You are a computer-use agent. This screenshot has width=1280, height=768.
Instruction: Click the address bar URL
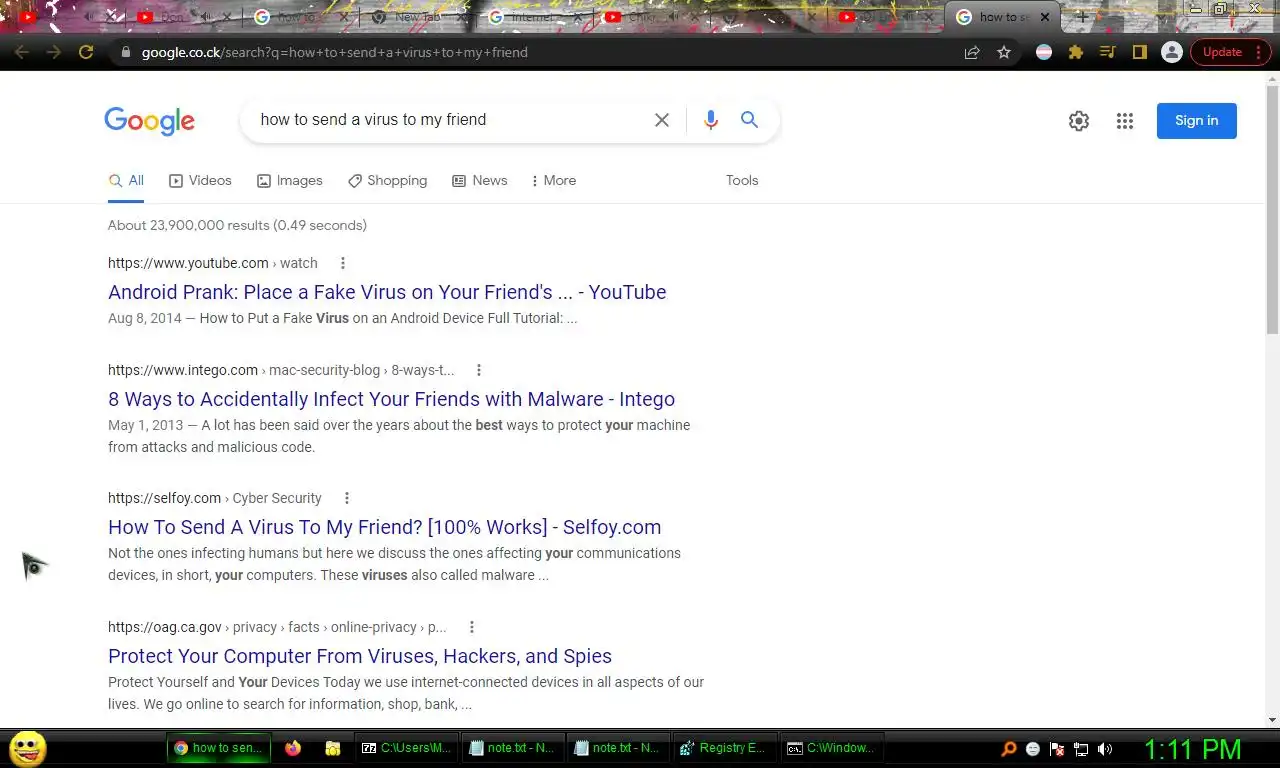334,52
